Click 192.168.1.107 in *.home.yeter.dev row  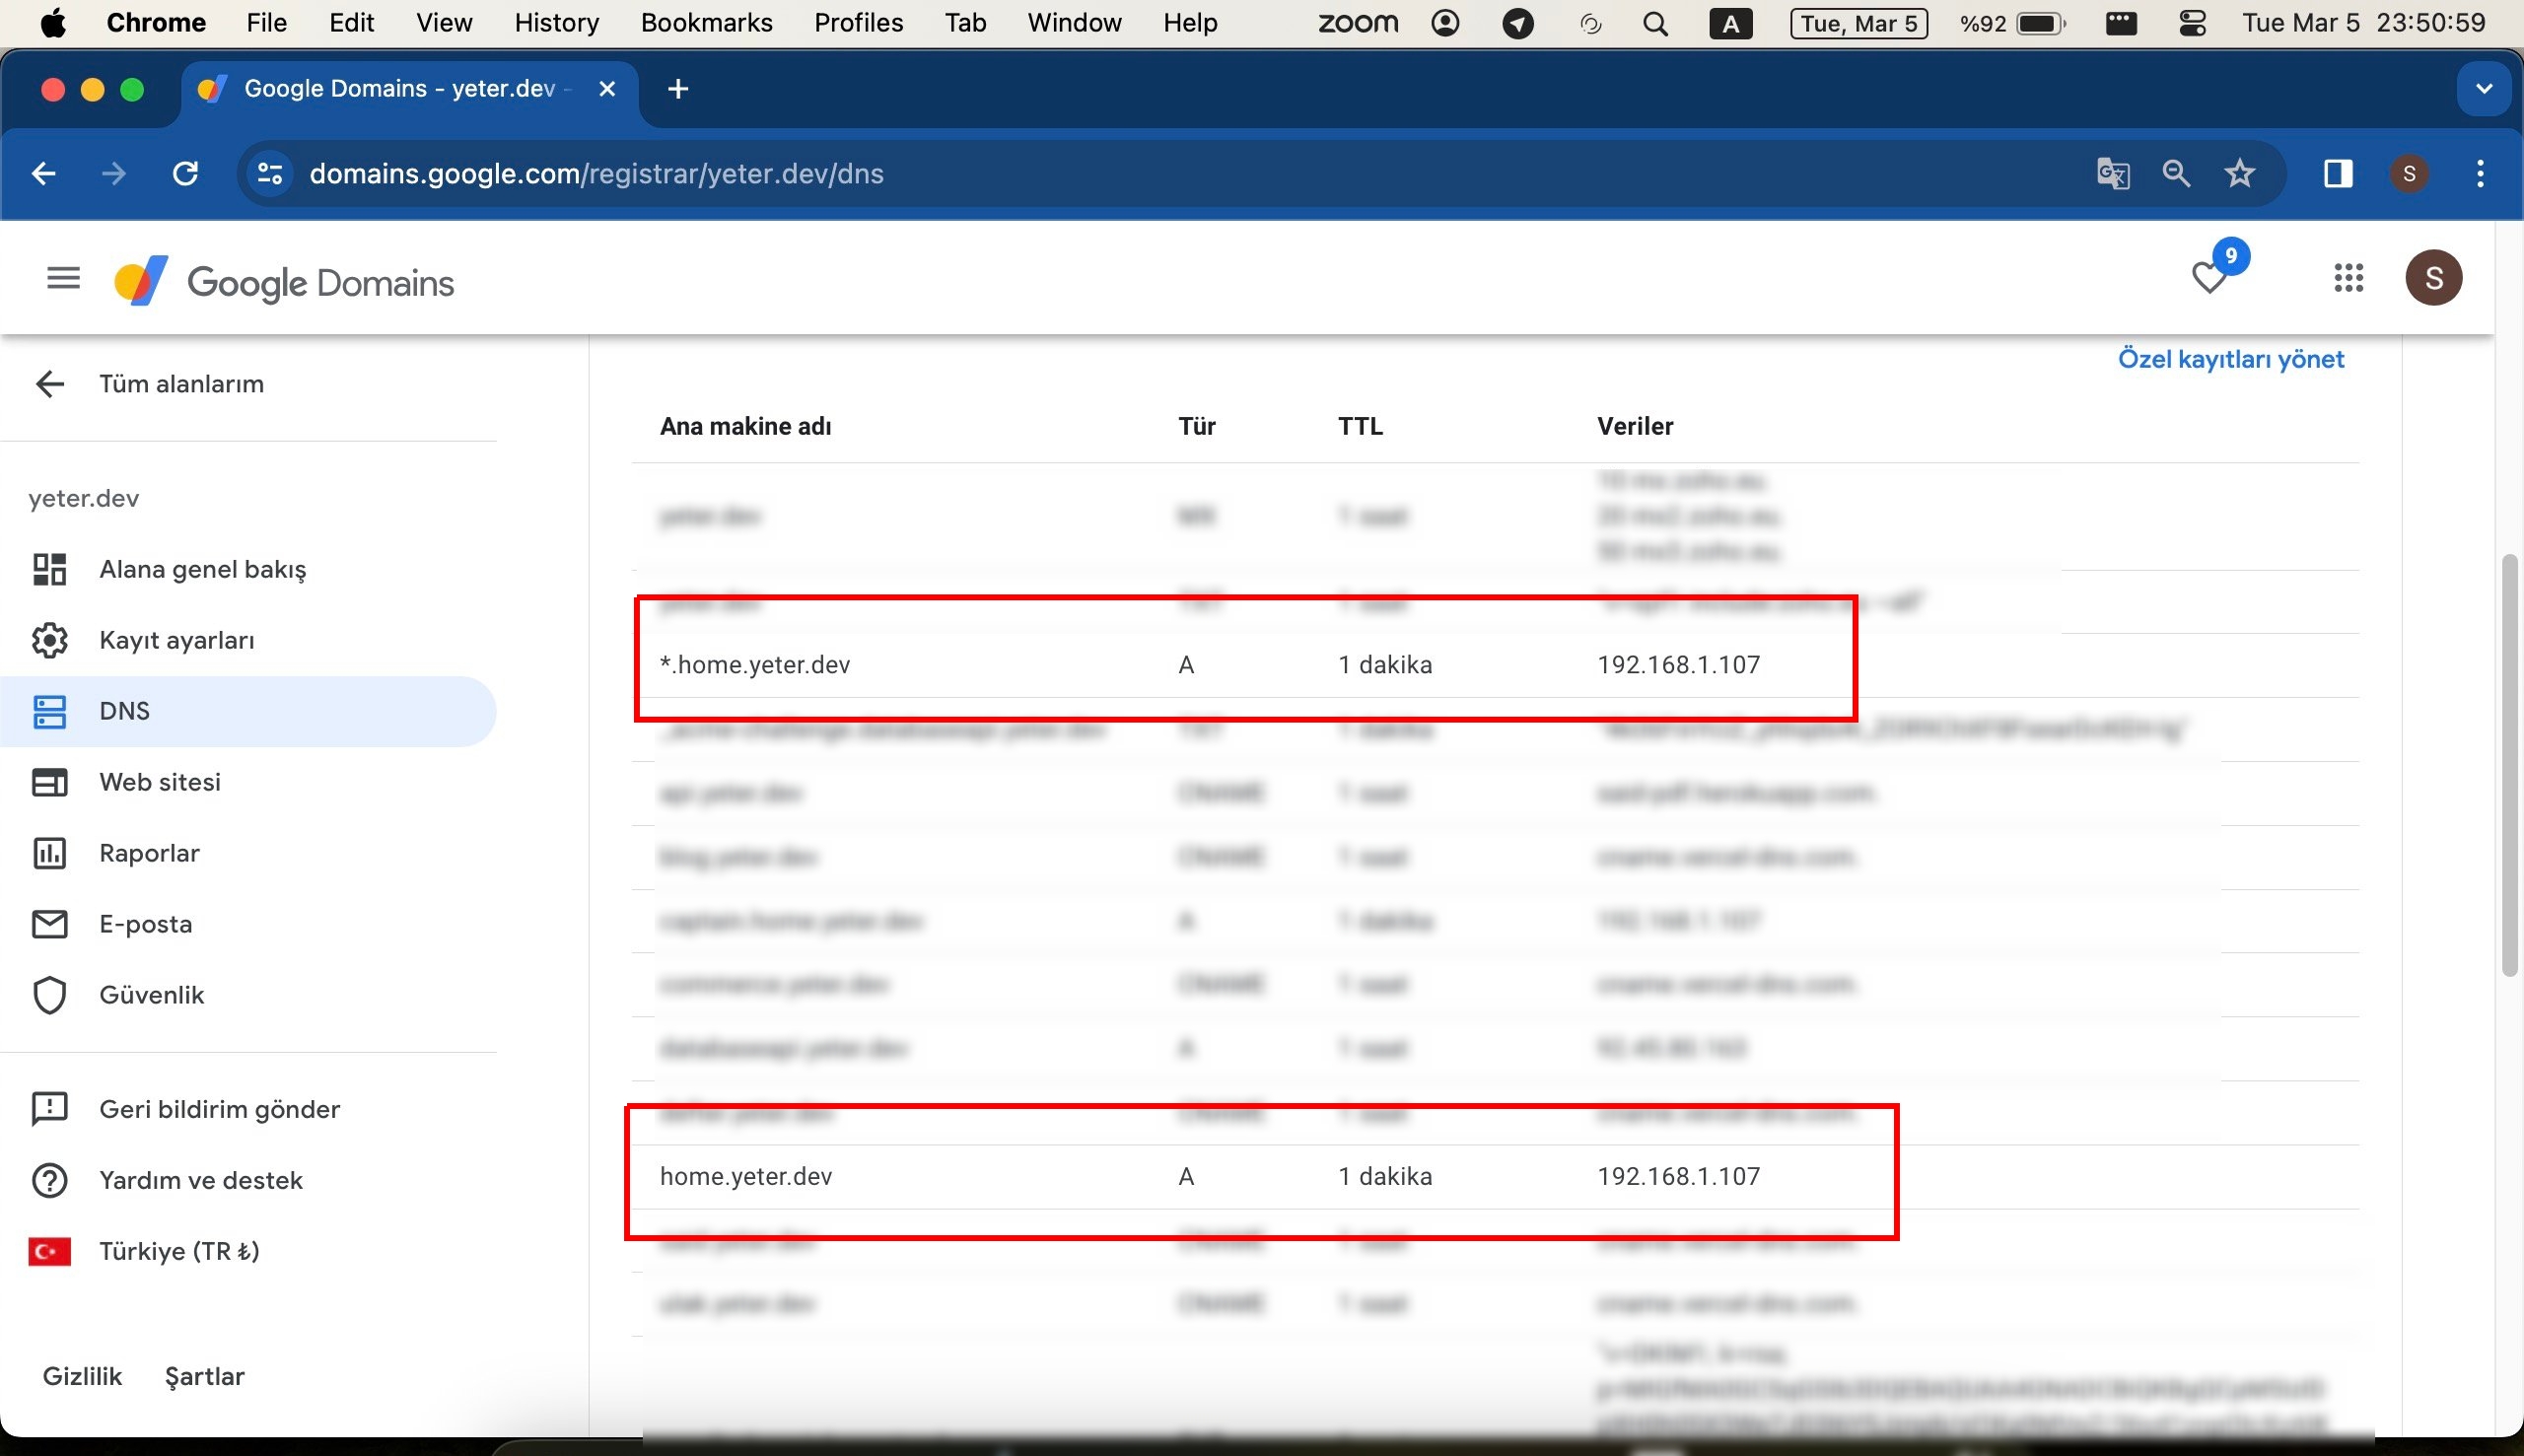pyautogui.click(x=1679, y=665)
